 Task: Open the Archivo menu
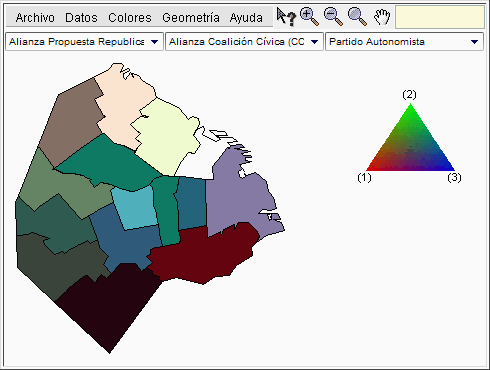[x=35, y=17]
